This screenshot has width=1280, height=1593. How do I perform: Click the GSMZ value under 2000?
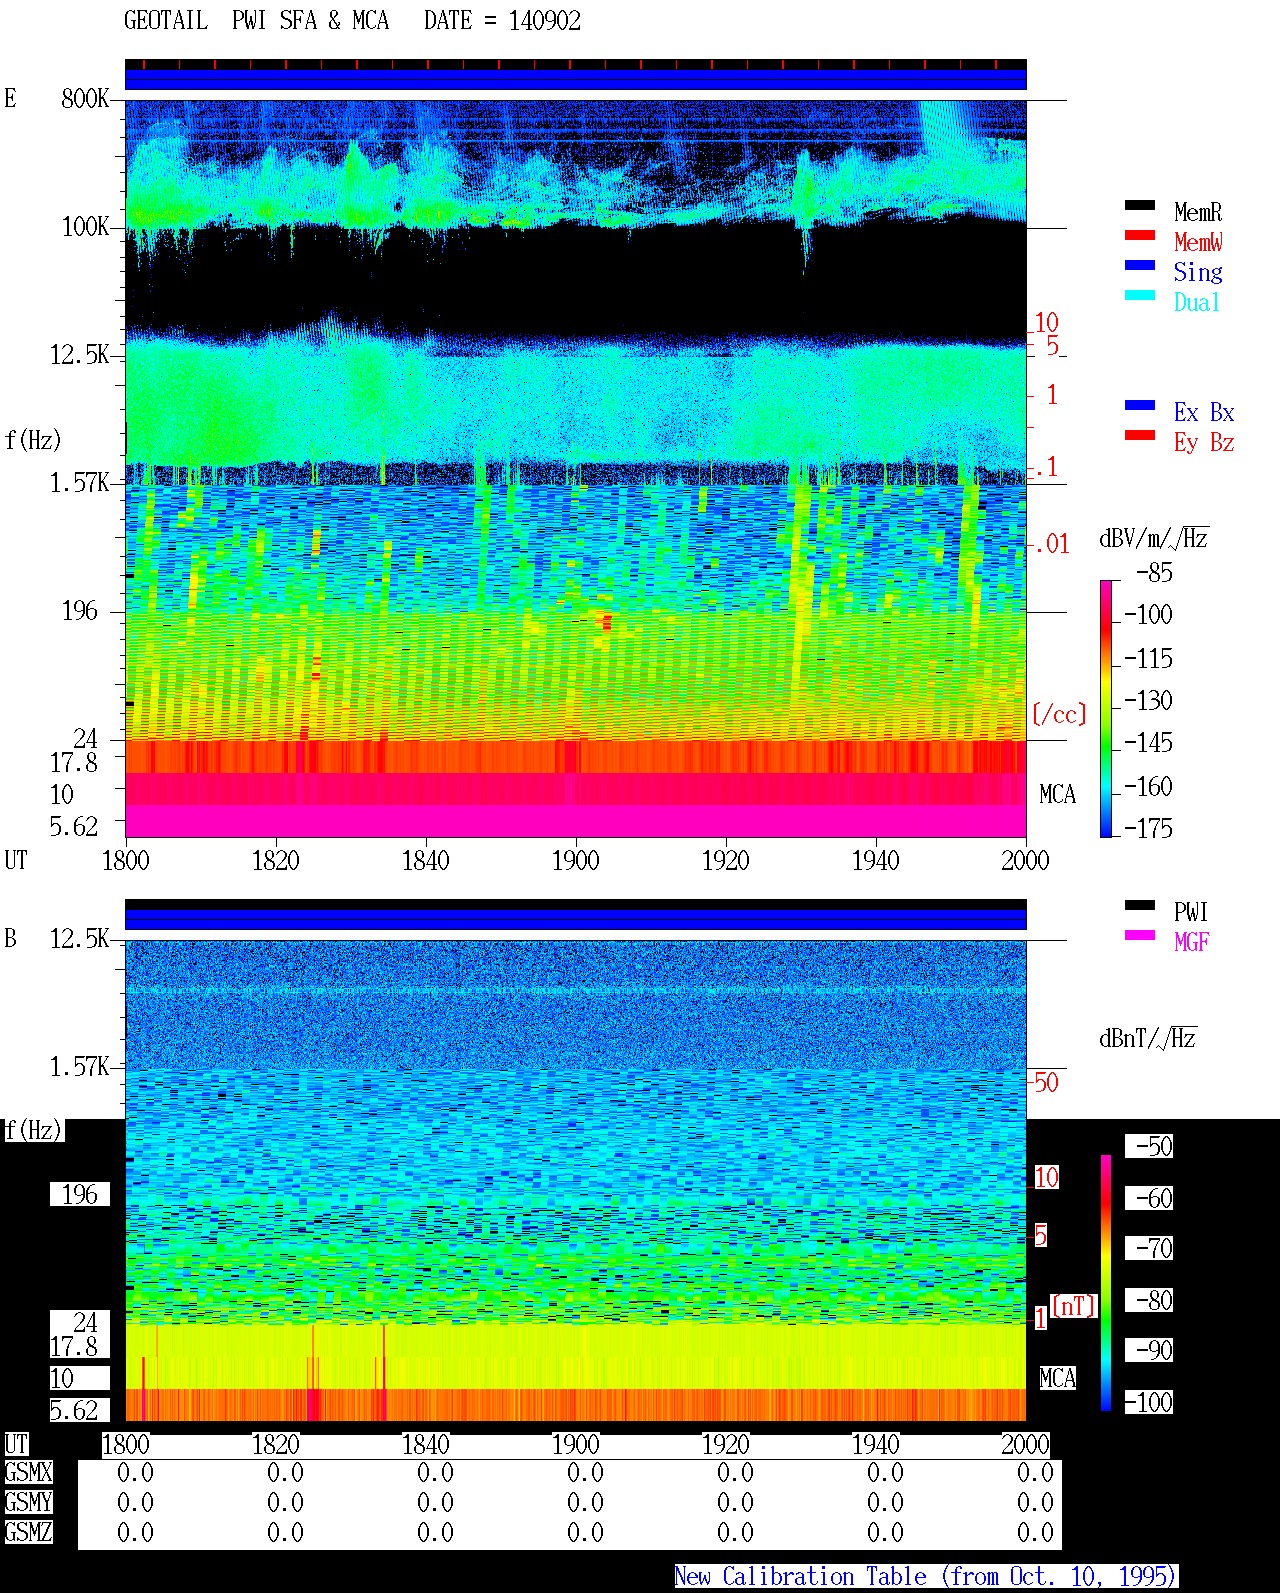click(1035, 1533)
